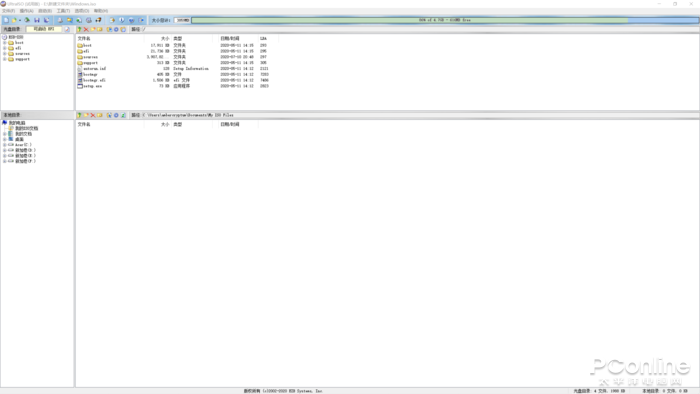The width and height of the screenshot is (700, 394).
Task: Click the Burn CD/DVD image toolbar icon
Action: 99,20
